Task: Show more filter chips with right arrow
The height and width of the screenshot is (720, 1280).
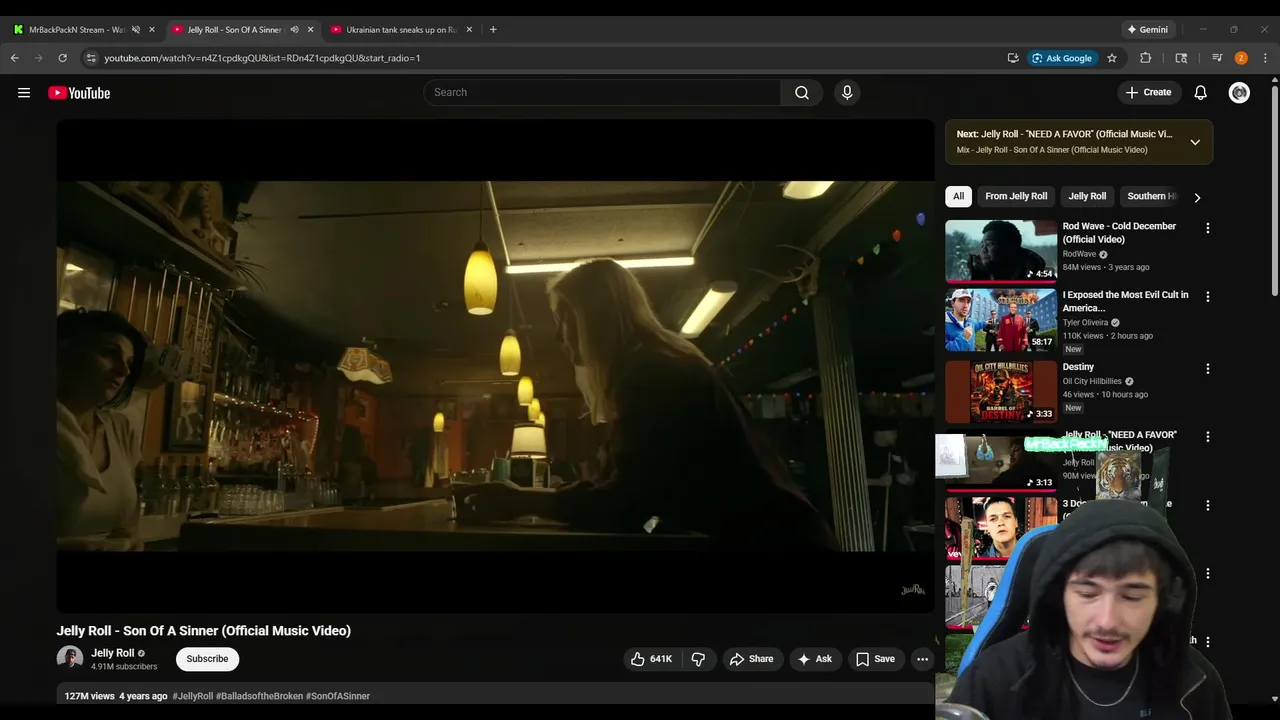Action: (x=1197, y=197)
